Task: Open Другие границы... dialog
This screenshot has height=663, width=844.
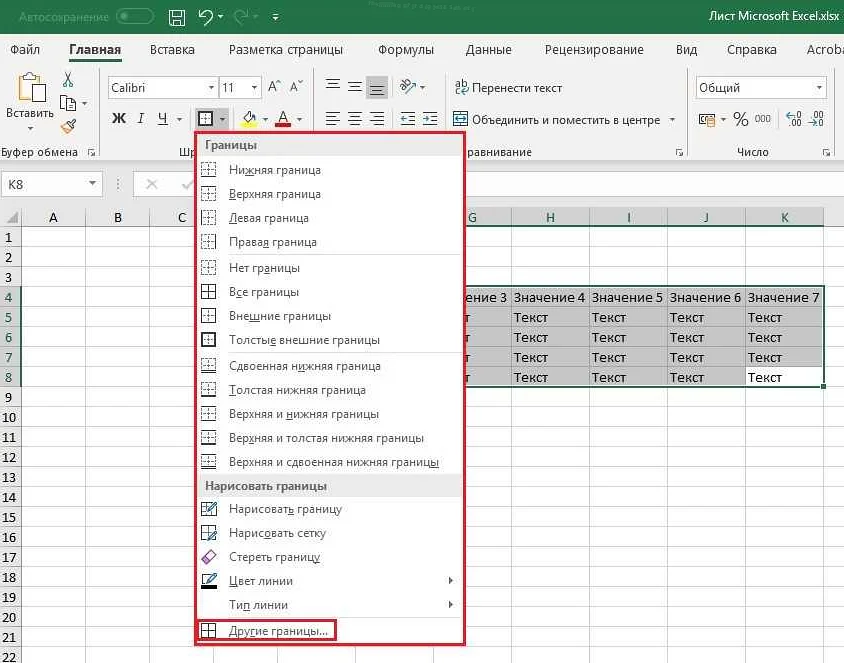Action: click(278, 631)
